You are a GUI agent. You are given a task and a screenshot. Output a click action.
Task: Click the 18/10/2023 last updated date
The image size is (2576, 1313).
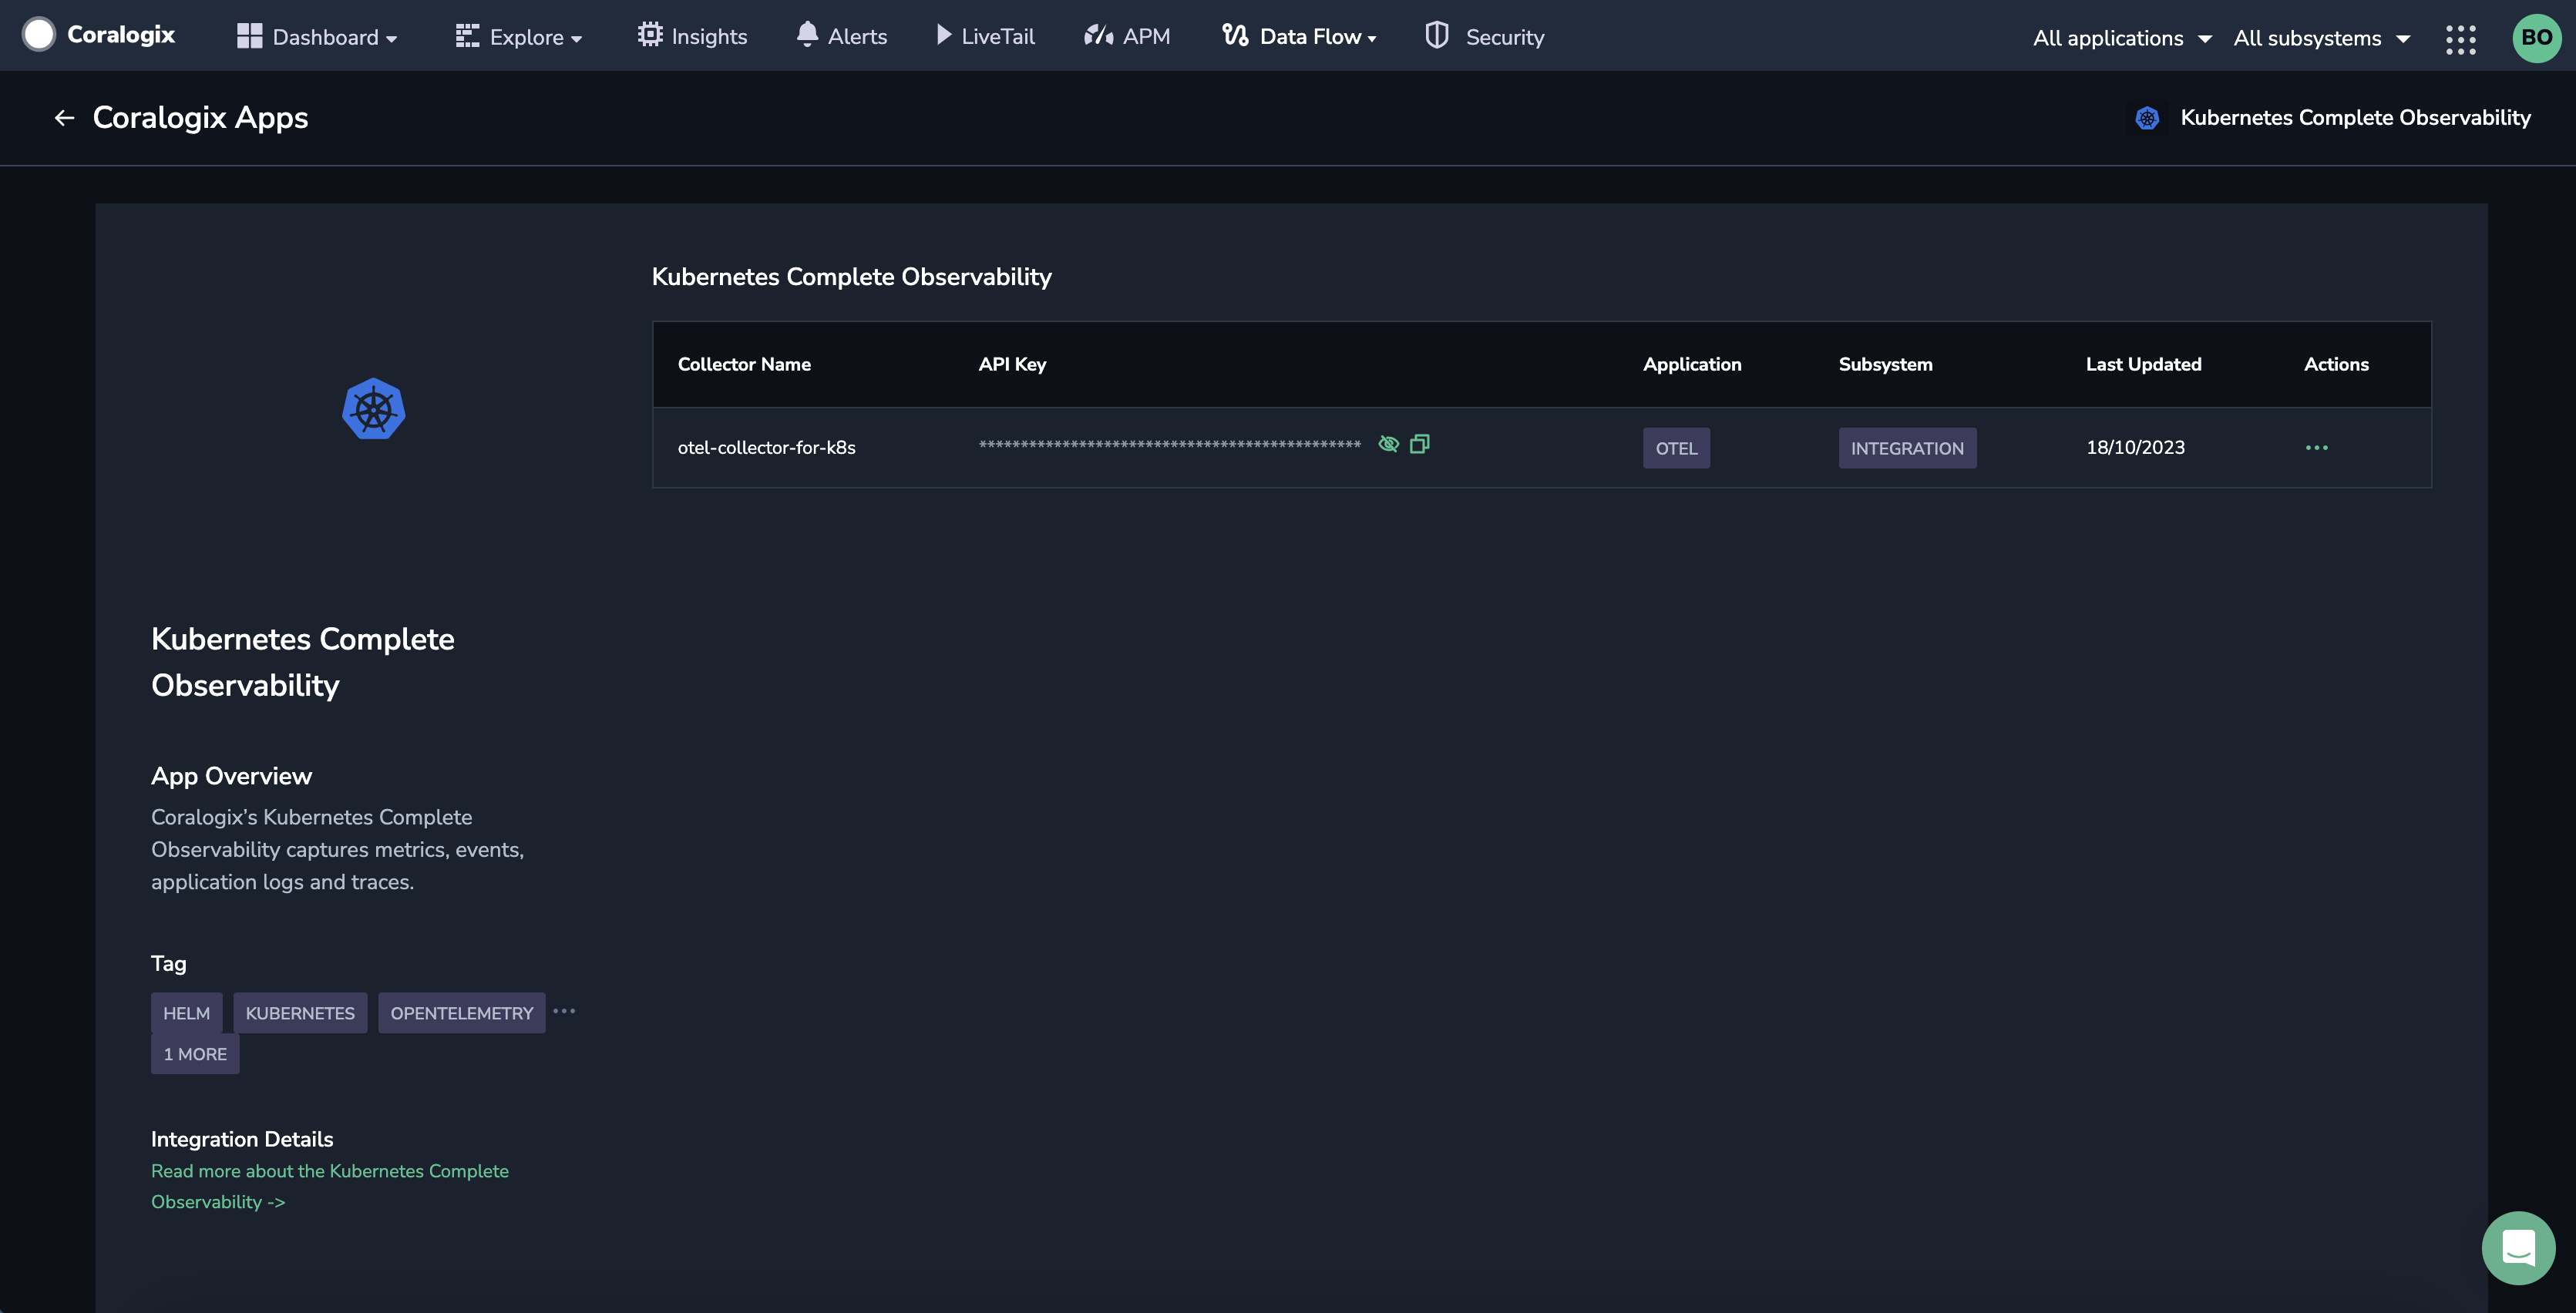pos(2135,448)
